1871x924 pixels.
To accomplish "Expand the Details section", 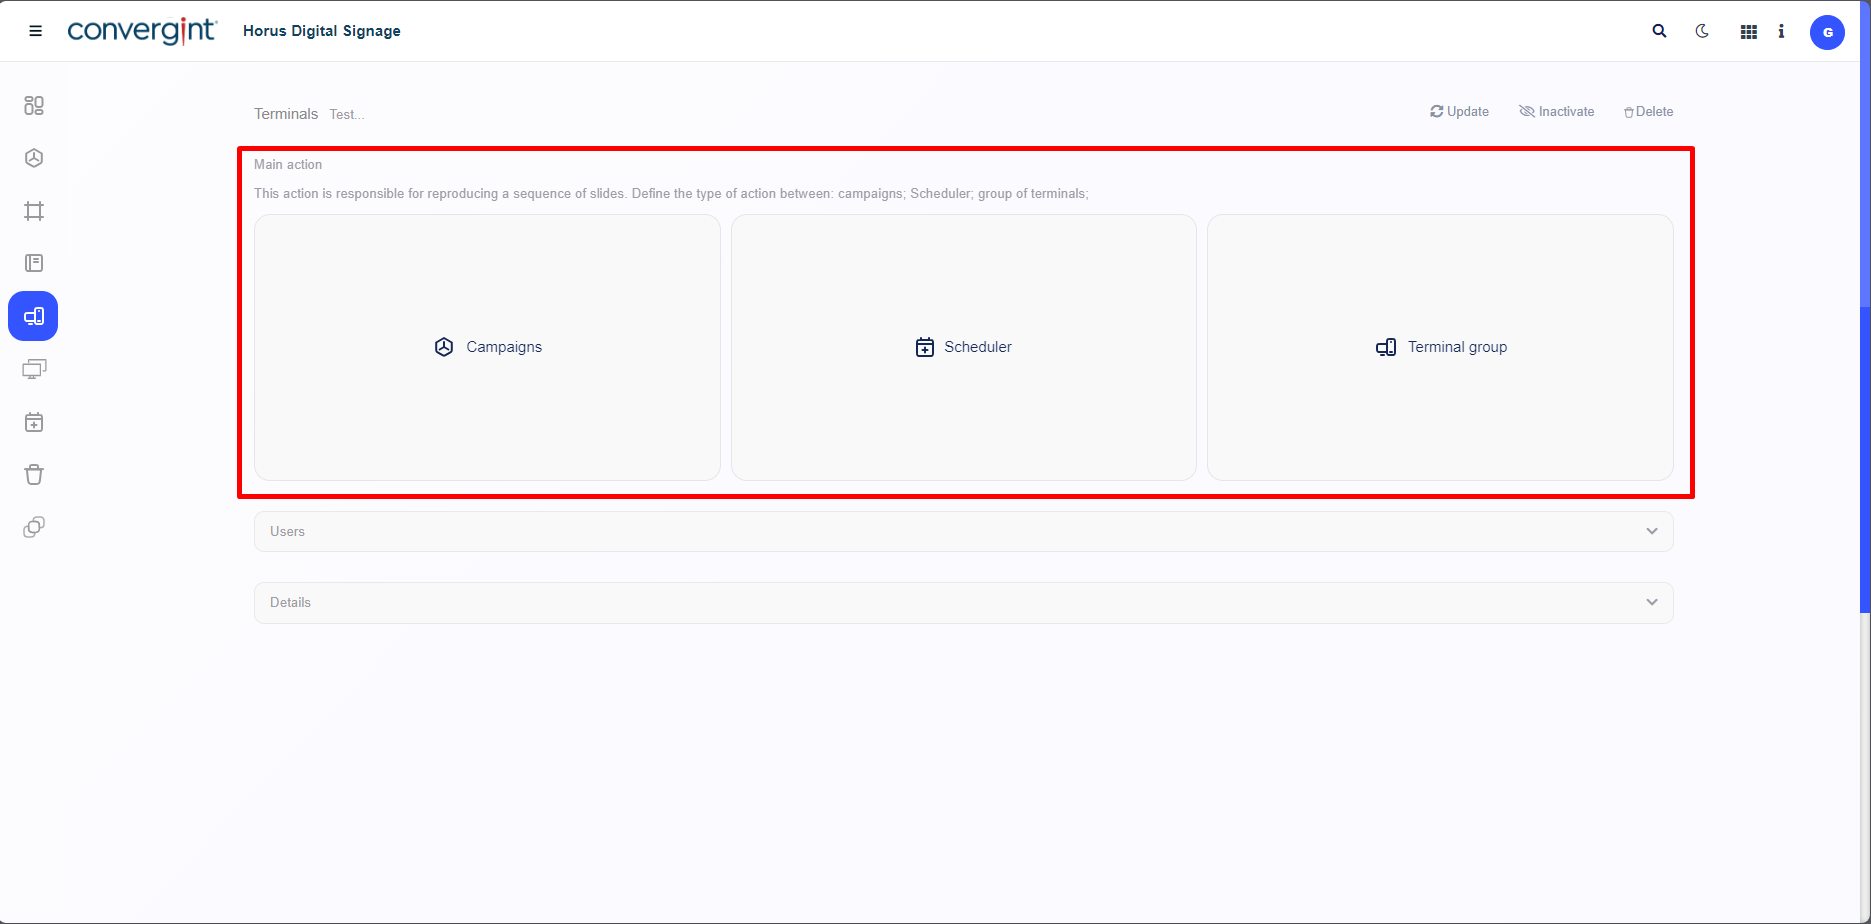I will 963,602.
